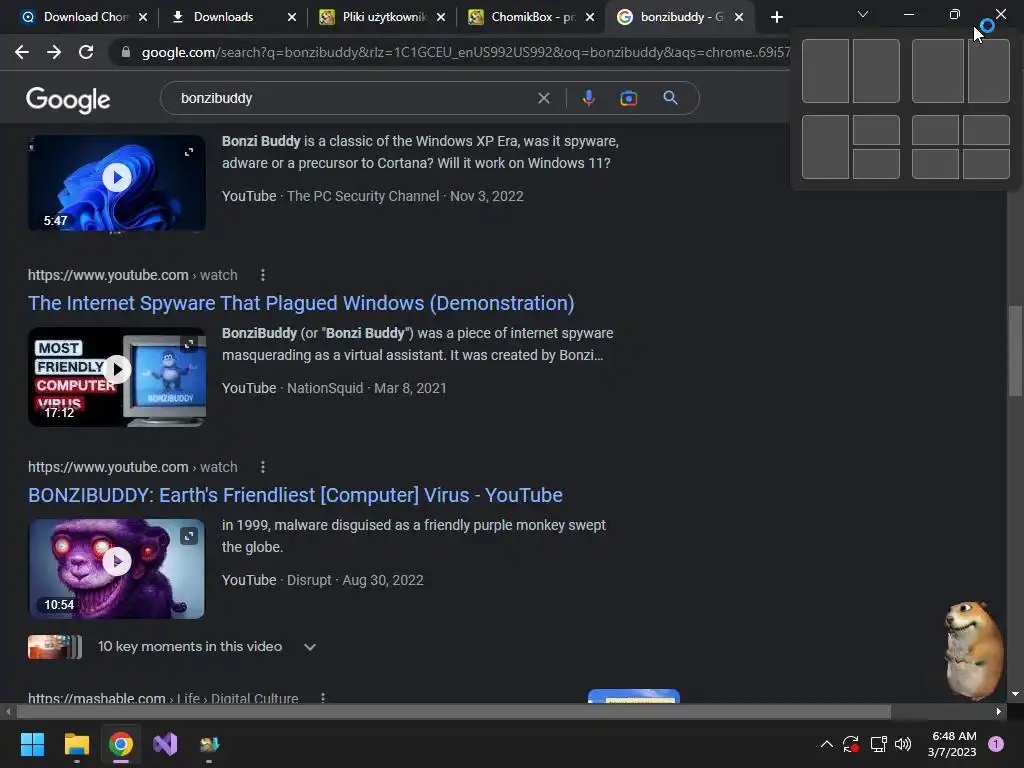The height and width of the screenshot is (768, 1024).
Task: Close the bonzibuddy Google tab
Action: [739, 17]
